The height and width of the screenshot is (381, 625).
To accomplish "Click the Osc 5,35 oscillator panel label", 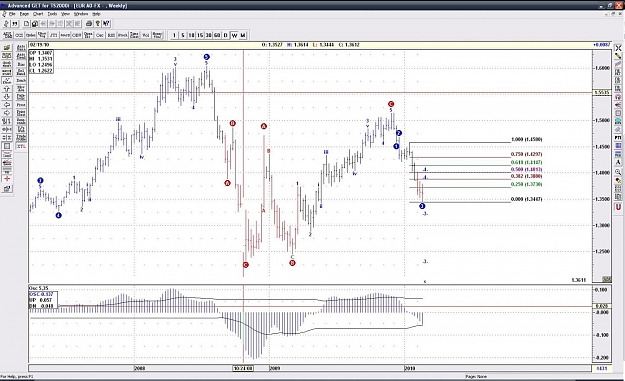I will tap(39, 288).
